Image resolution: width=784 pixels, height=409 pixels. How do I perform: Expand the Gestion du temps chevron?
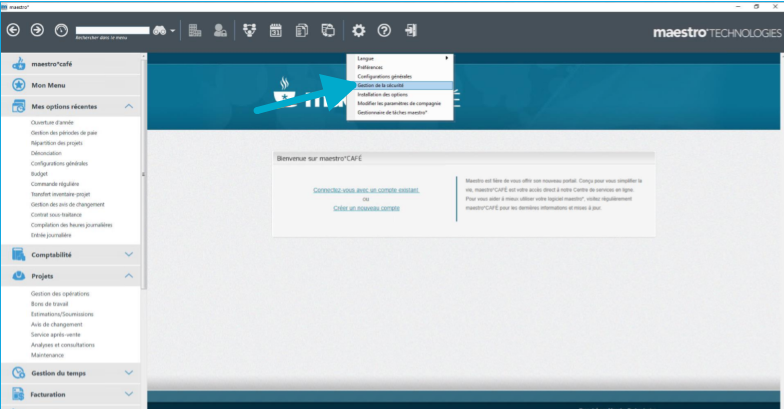click(128, 372)
